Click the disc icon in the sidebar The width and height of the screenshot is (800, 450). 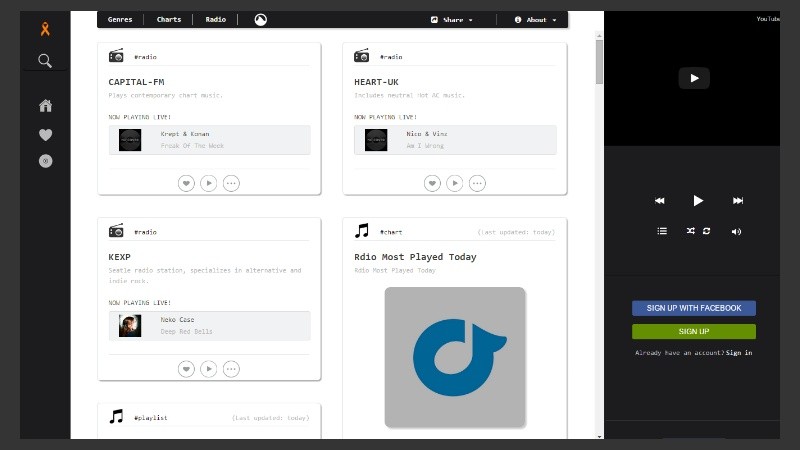[x=45, y=161]
